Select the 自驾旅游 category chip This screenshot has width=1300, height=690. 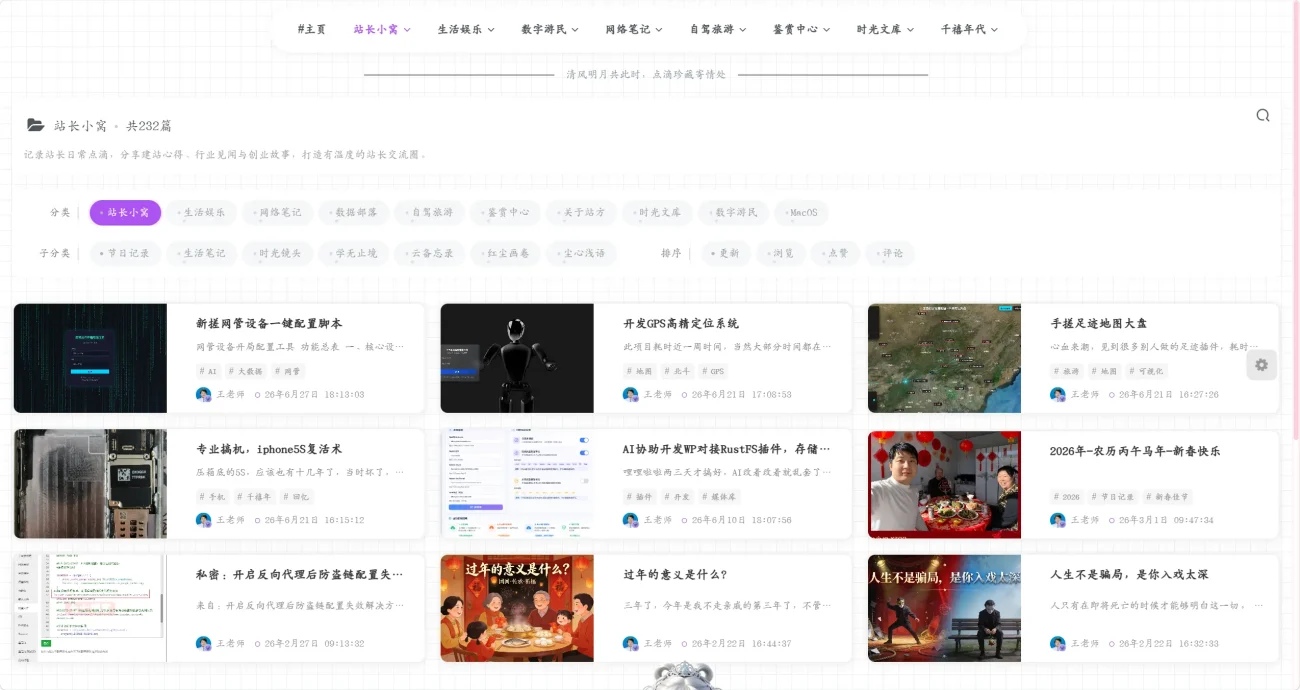pos(429,213)
